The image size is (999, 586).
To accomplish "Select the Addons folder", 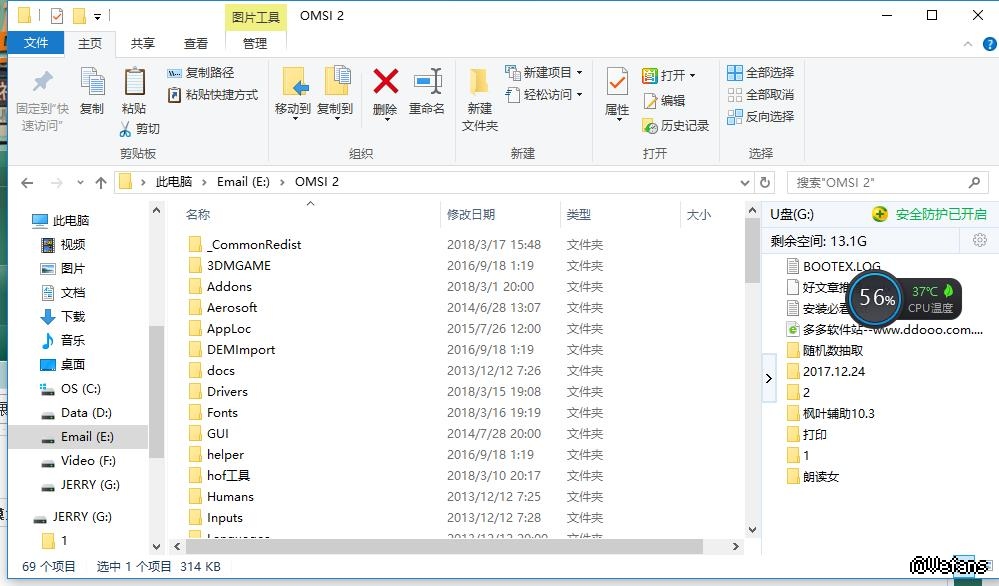I will (229, 287).
